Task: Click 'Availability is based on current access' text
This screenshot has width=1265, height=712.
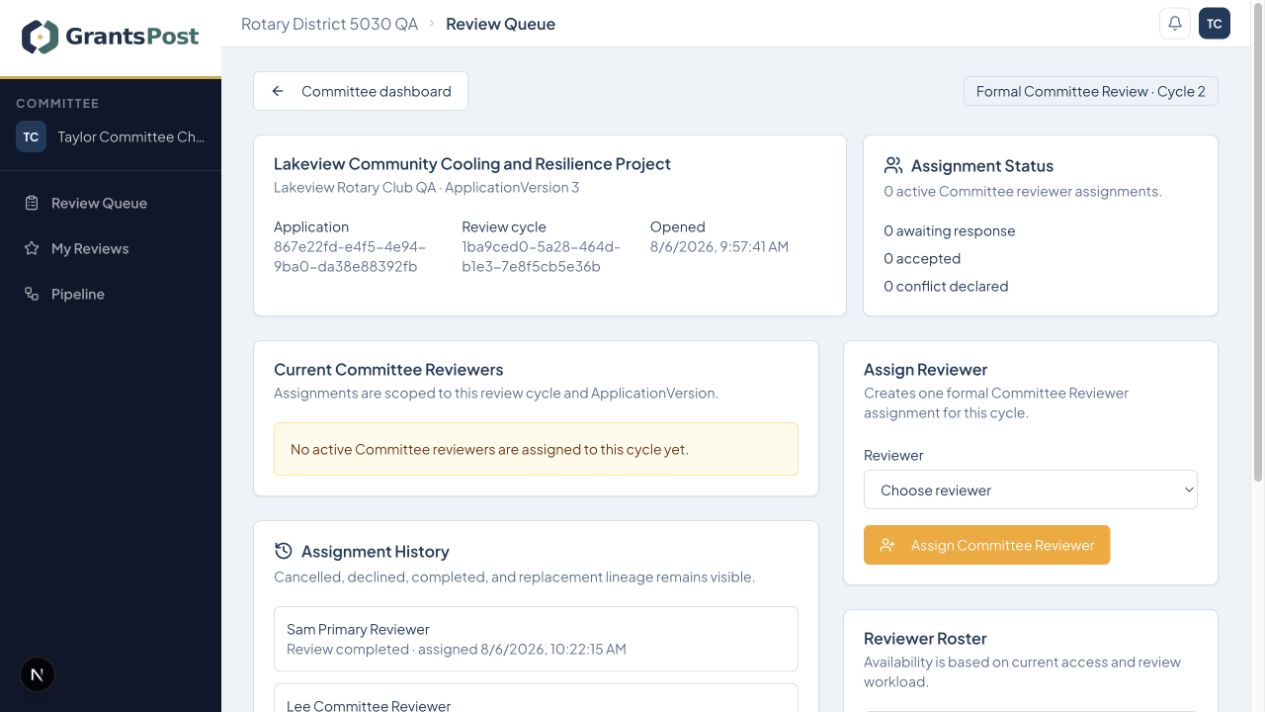Action: [1022, 672]
